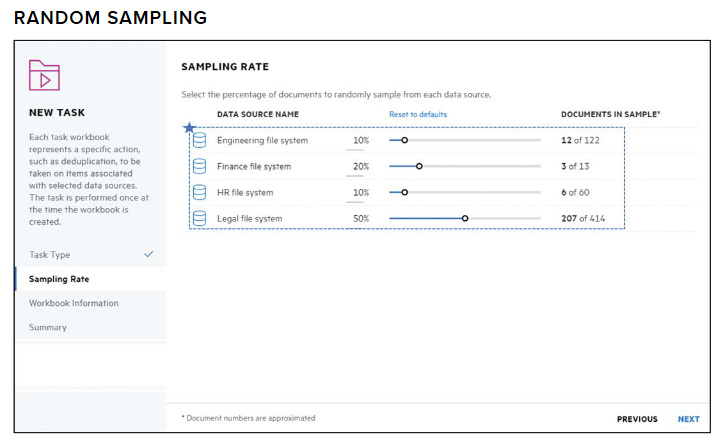Click the Legal sampling slider handle

[x=465, y=219]
